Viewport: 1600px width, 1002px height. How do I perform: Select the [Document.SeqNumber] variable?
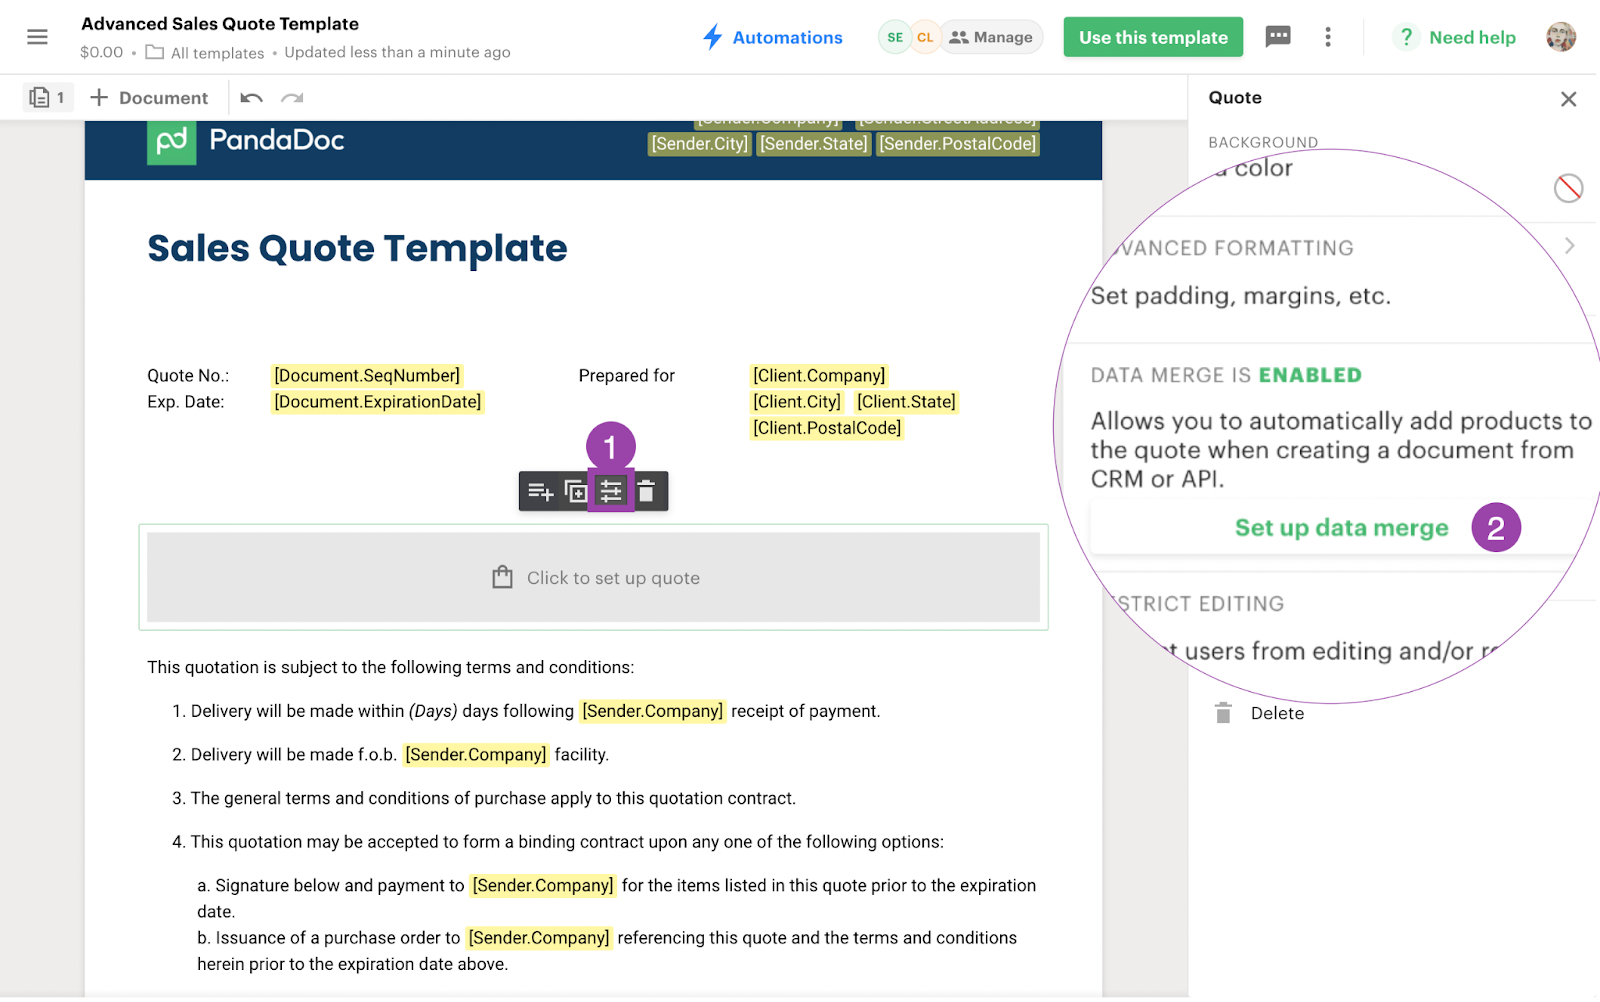pyautogui.click(x=367, y=376)
